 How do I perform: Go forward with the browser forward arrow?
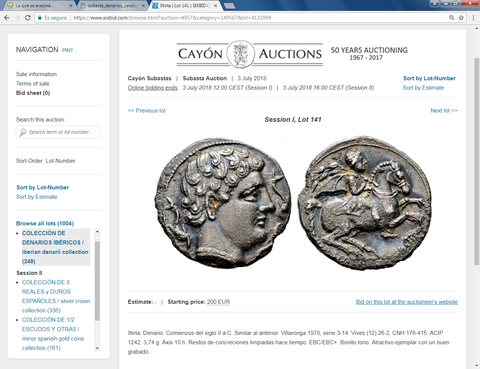(x=17, y=18)
